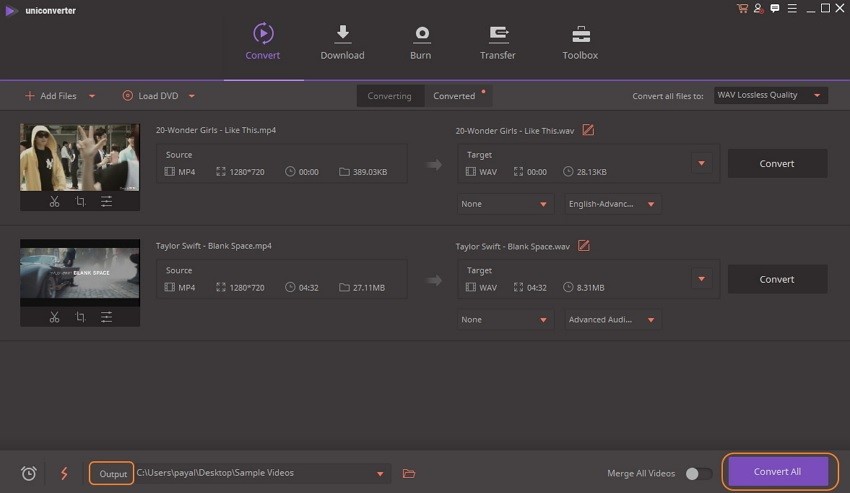The height and width of the screenshot is (493, 850).
Task: Click the shopping cart icon
Action: 742,8
